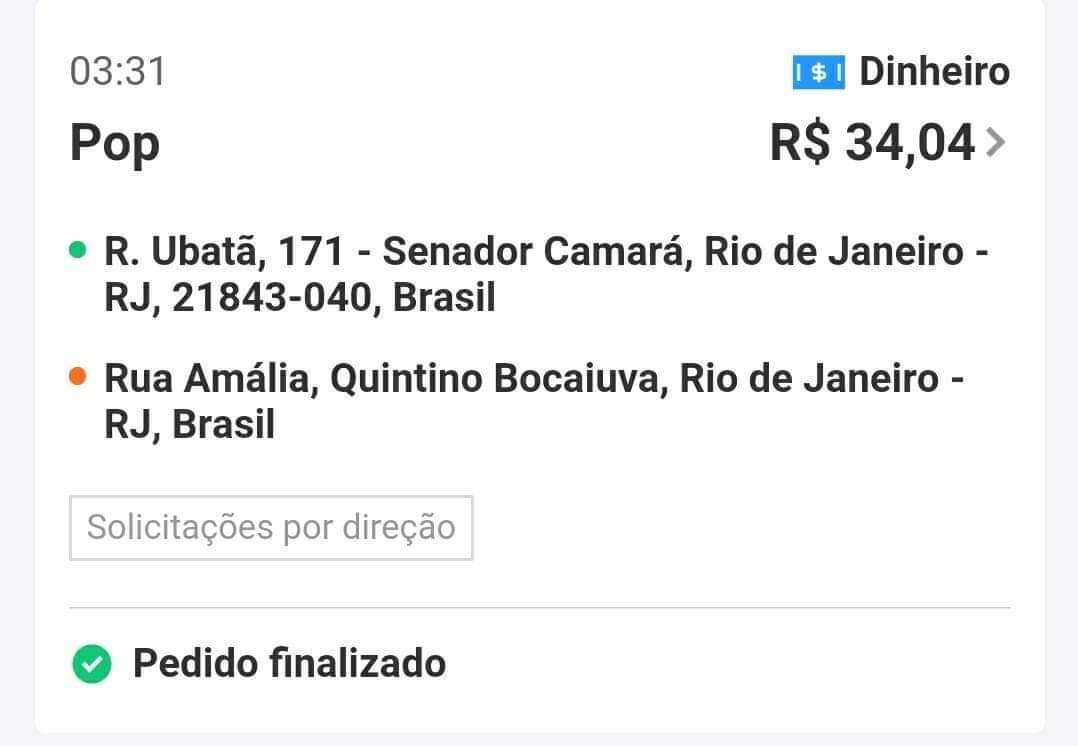
Task: Select the Dinheiro payment label
Action: (934, 72)
